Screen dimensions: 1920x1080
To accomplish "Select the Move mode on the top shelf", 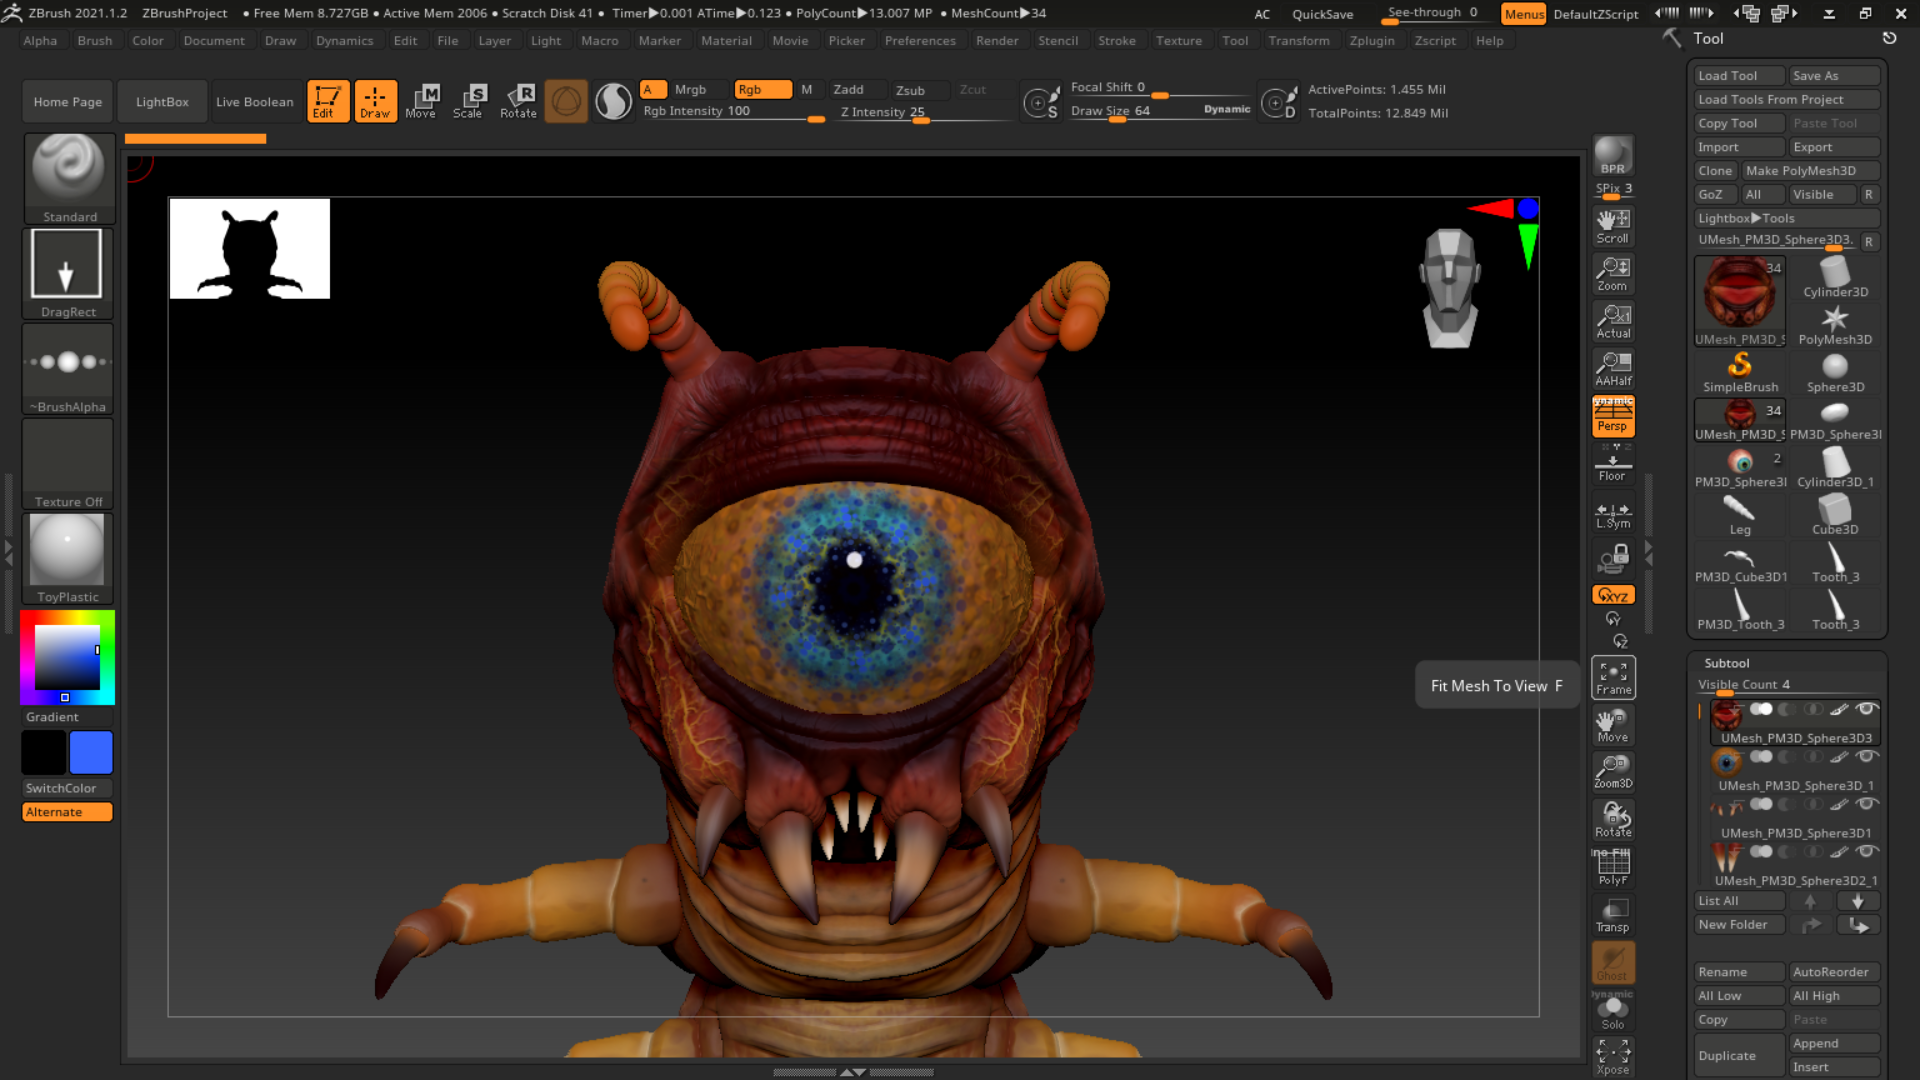I will 423,100.
